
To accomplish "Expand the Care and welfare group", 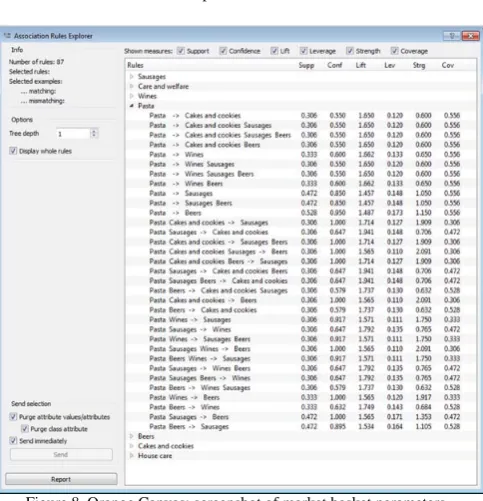I will (x=132, y=86).
